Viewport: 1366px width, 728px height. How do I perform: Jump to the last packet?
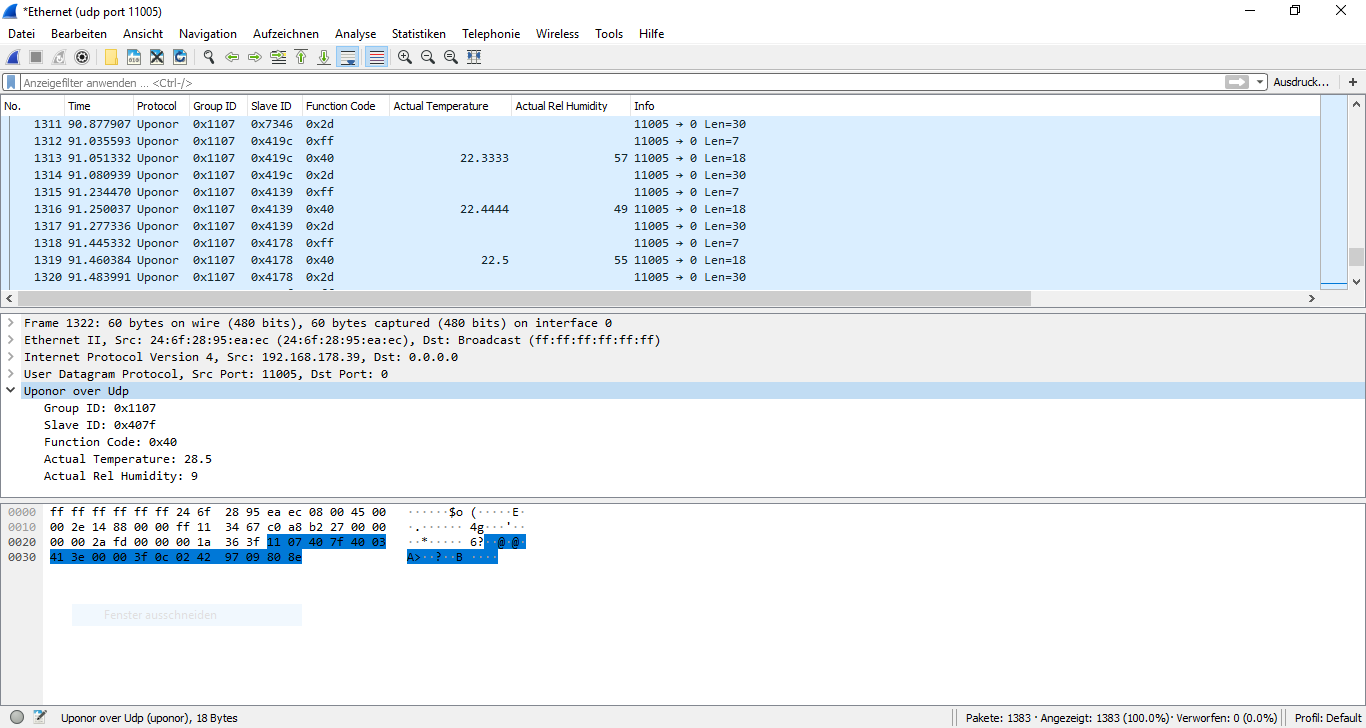click(x=324, y=57)
